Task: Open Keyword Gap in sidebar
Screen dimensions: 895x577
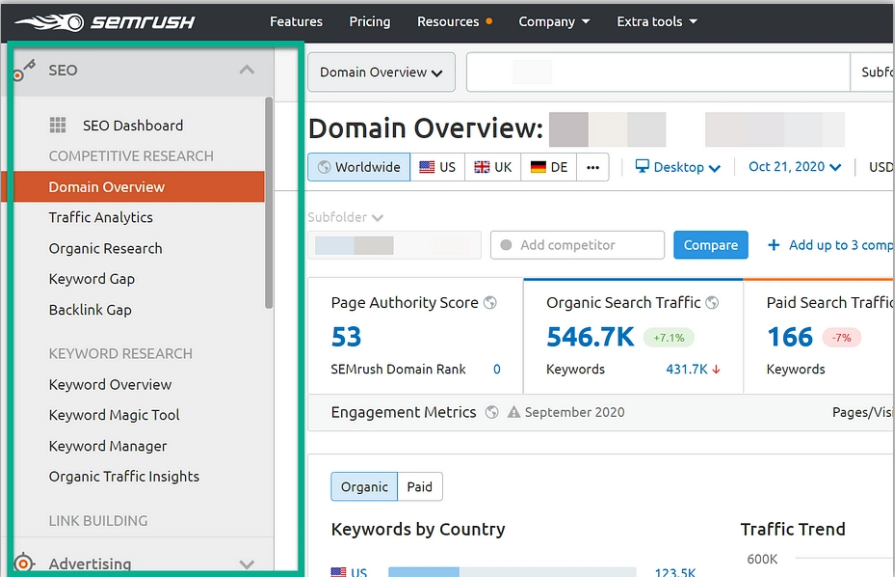Action: click(x=92, y=279)
